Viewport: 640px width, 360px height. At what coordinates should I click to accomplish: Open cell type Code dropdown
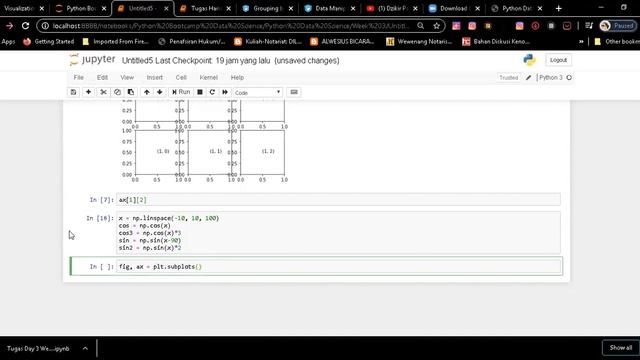(258, 93)
